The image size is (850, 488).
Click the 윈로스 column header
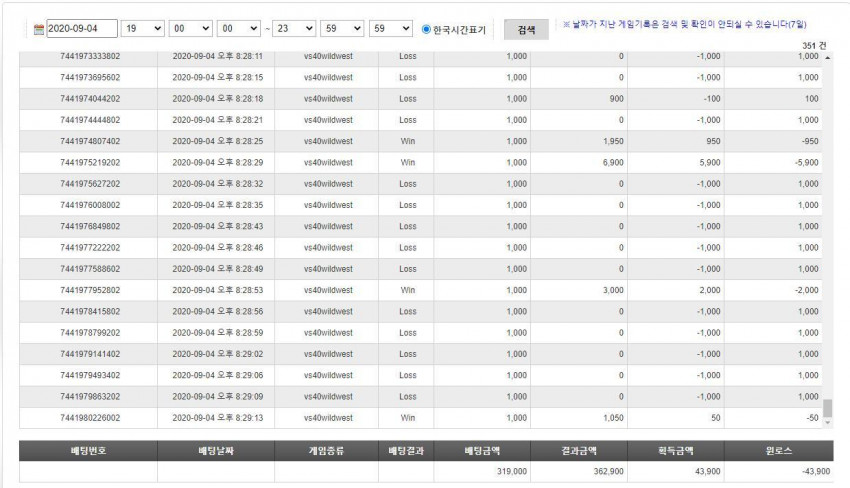pos(779,451)
